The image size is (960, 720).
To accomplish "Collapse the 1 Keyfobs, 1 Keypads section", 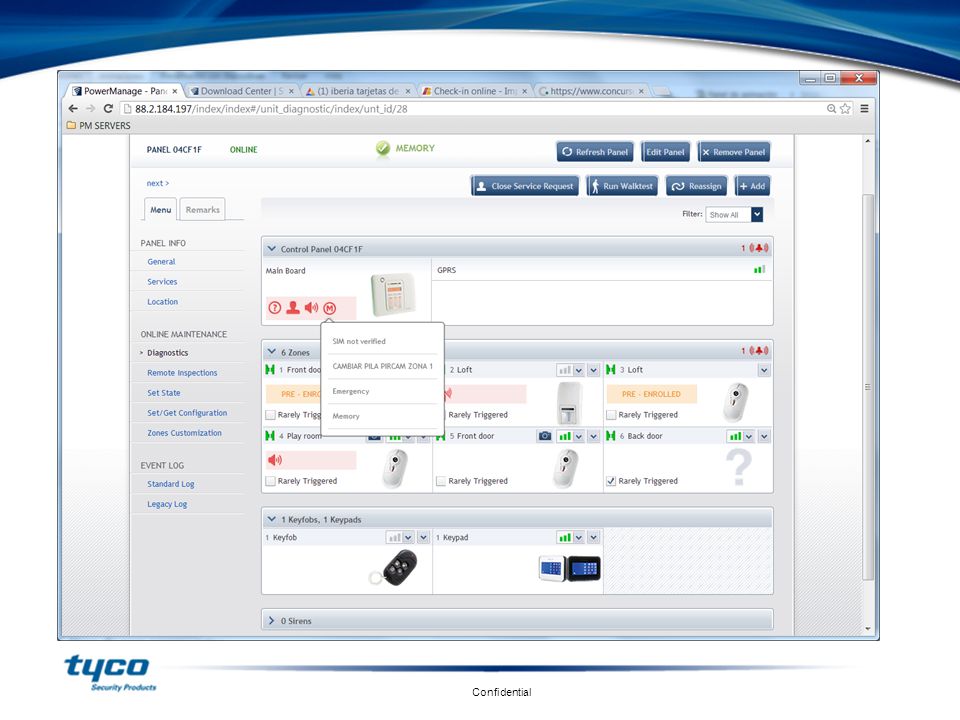I will [272, 519].
